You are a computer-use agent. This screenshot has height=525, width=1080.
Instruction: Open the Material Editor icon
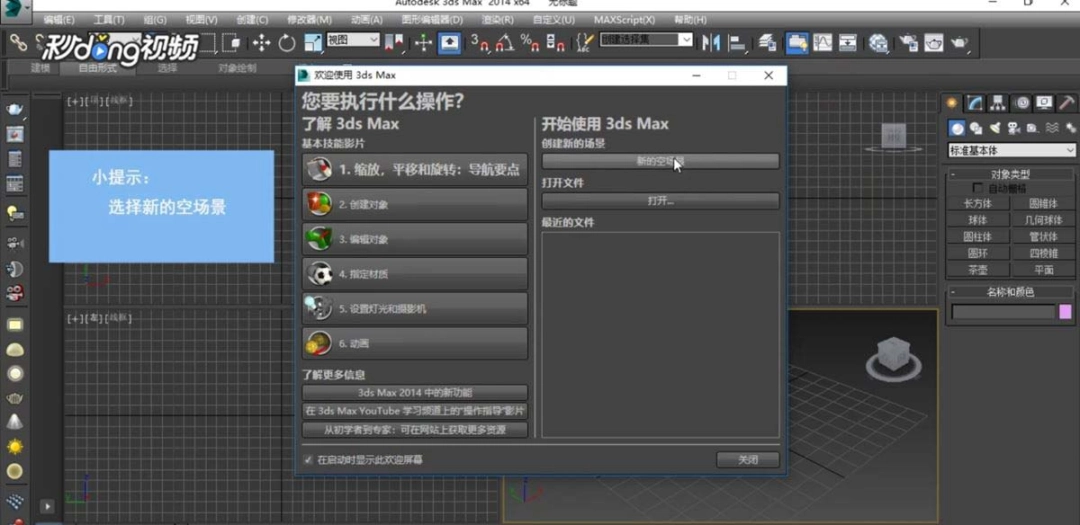tap(878, 43)
